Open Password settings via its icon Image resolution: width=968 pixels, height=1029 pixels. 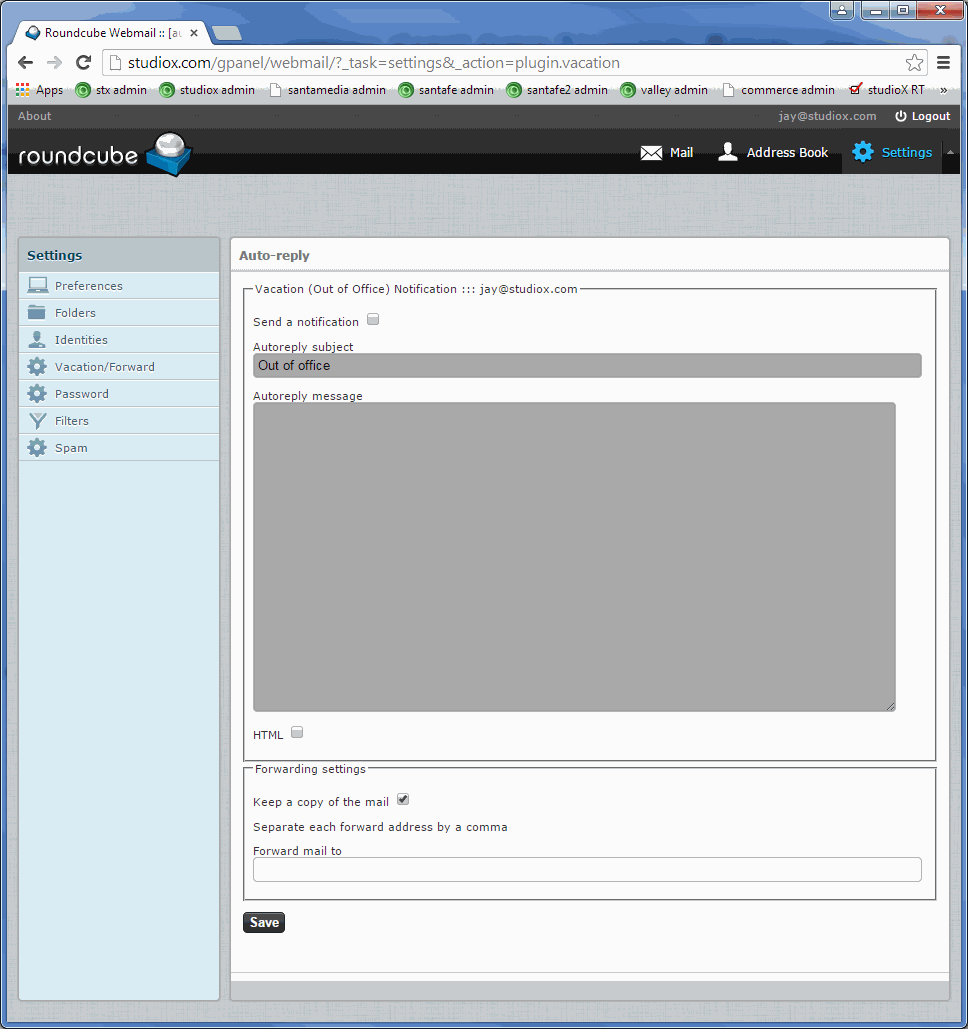coord(38,393)
